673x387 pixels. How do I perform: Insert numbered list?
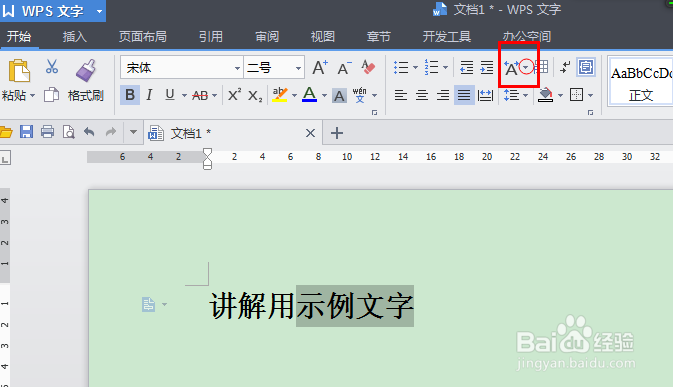[431, 67]
